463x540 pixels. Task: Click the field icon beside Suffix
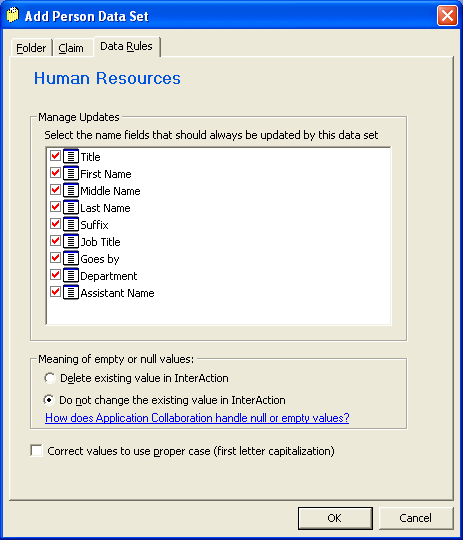pyautogui.click(x=71, y=225)
